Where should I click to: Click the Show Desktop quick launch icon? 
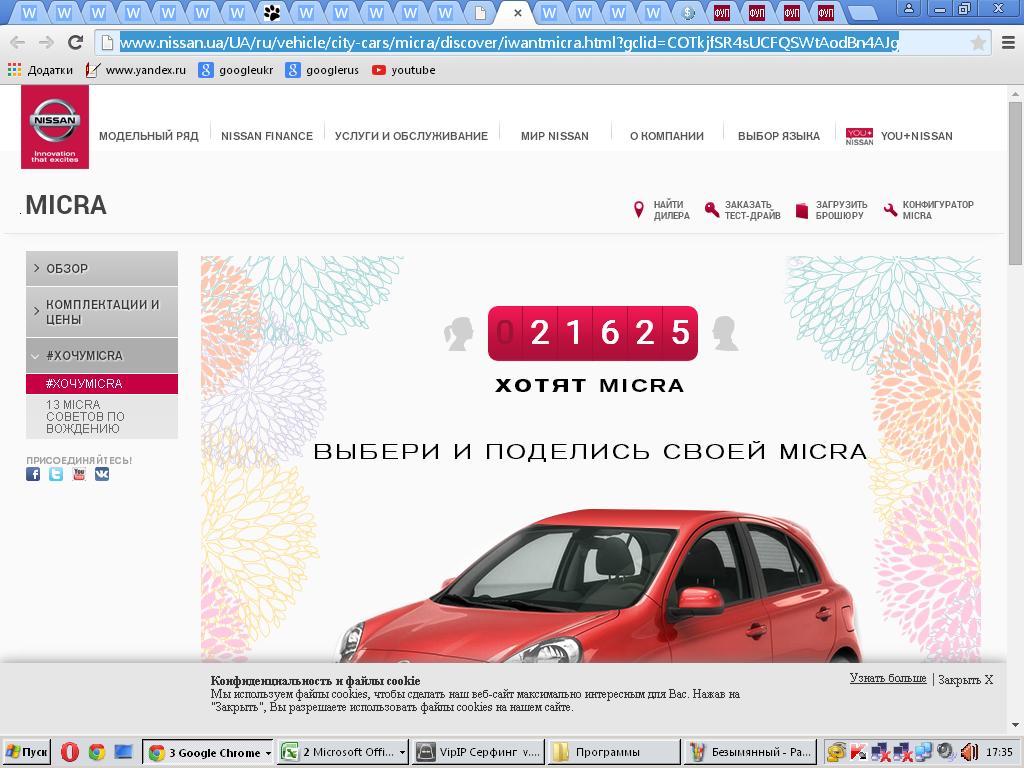click(123, 752)
